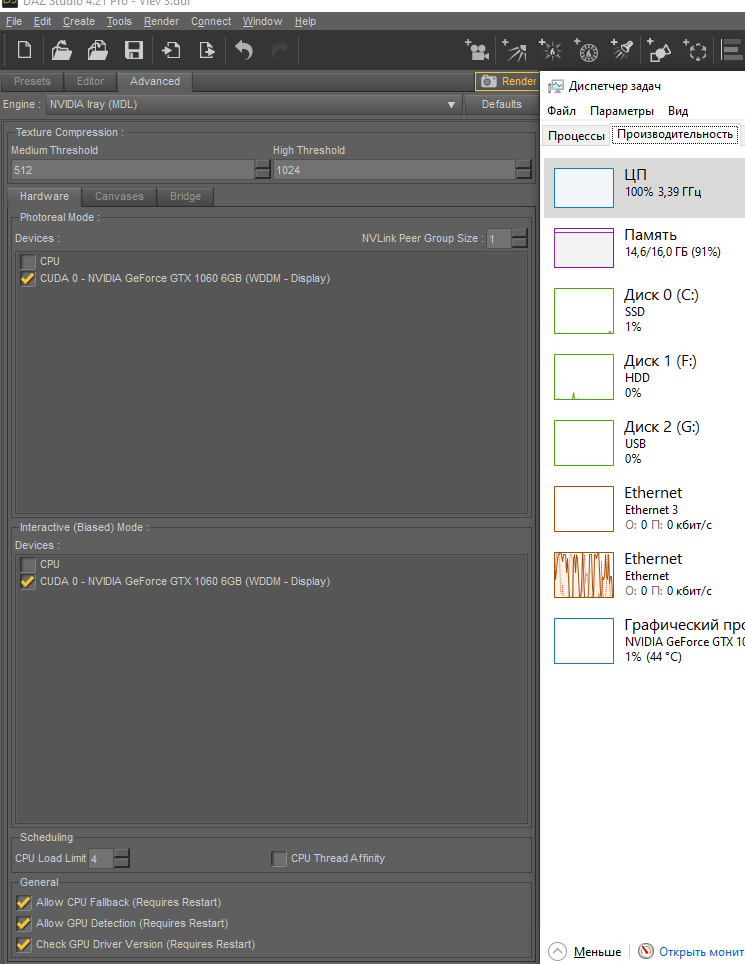Open Параметры menu in Task Manager
Image resolution: width=745 pixels, height=964 pixels.
pyautogui.click(x=621, y=111)
